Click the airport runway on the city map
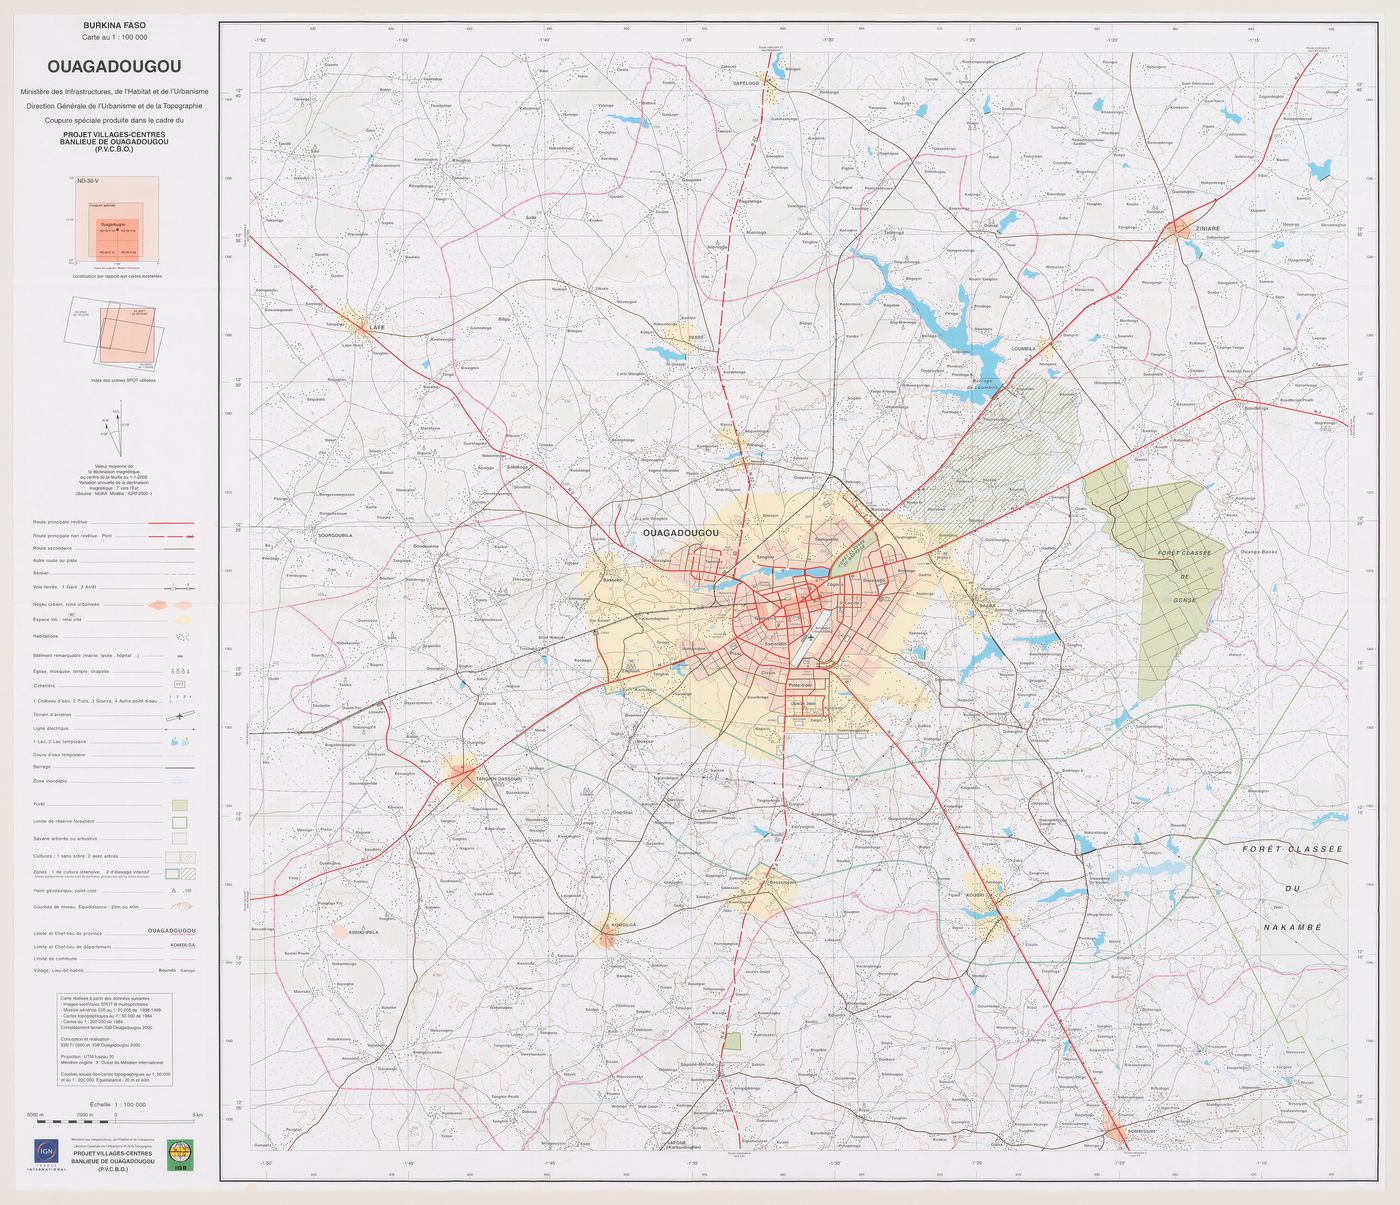This screenshot has height=1205, width=1400. point(811,638)
